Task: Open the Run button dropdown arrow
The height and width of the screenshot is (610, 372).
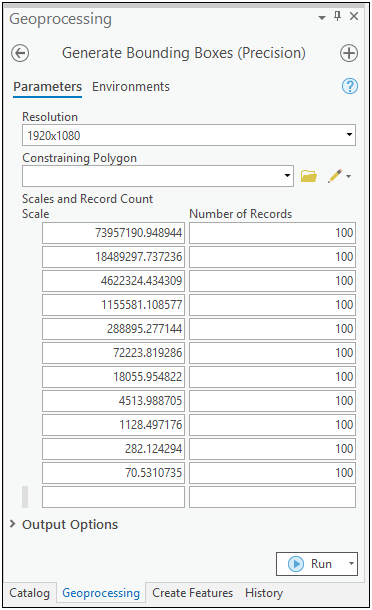Action: pos(351,564)
